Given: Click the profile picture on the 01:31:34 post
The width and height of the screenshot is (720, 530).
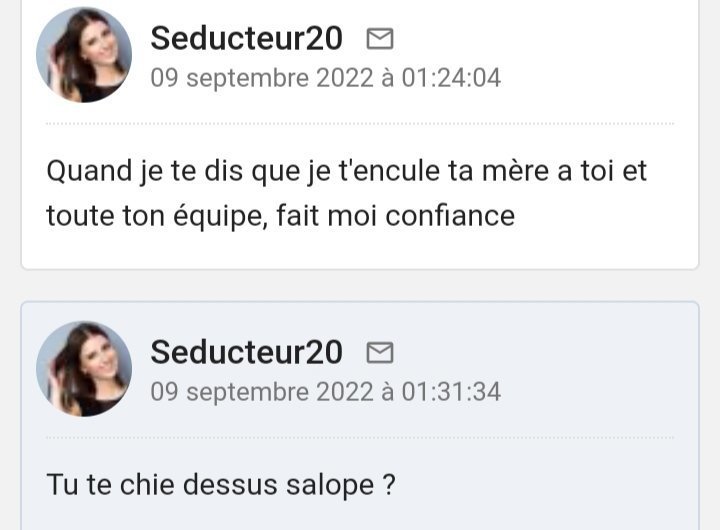Looking at the screenshot, I should (84, 368).
